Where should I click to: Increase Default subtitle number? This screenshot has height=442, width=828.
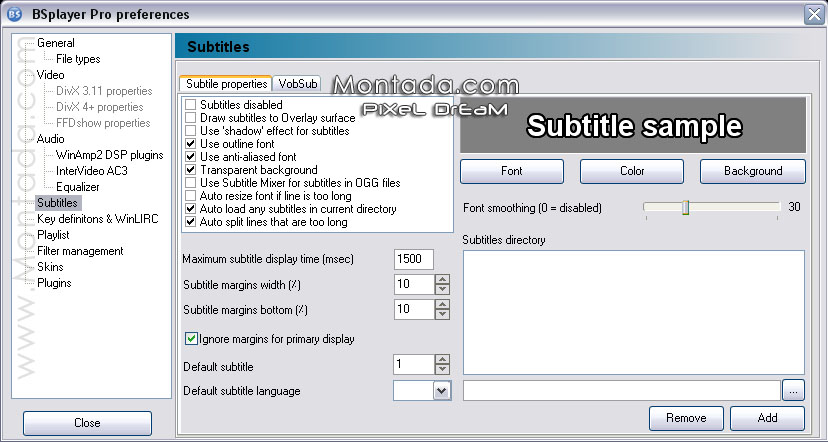coord(443,359)
